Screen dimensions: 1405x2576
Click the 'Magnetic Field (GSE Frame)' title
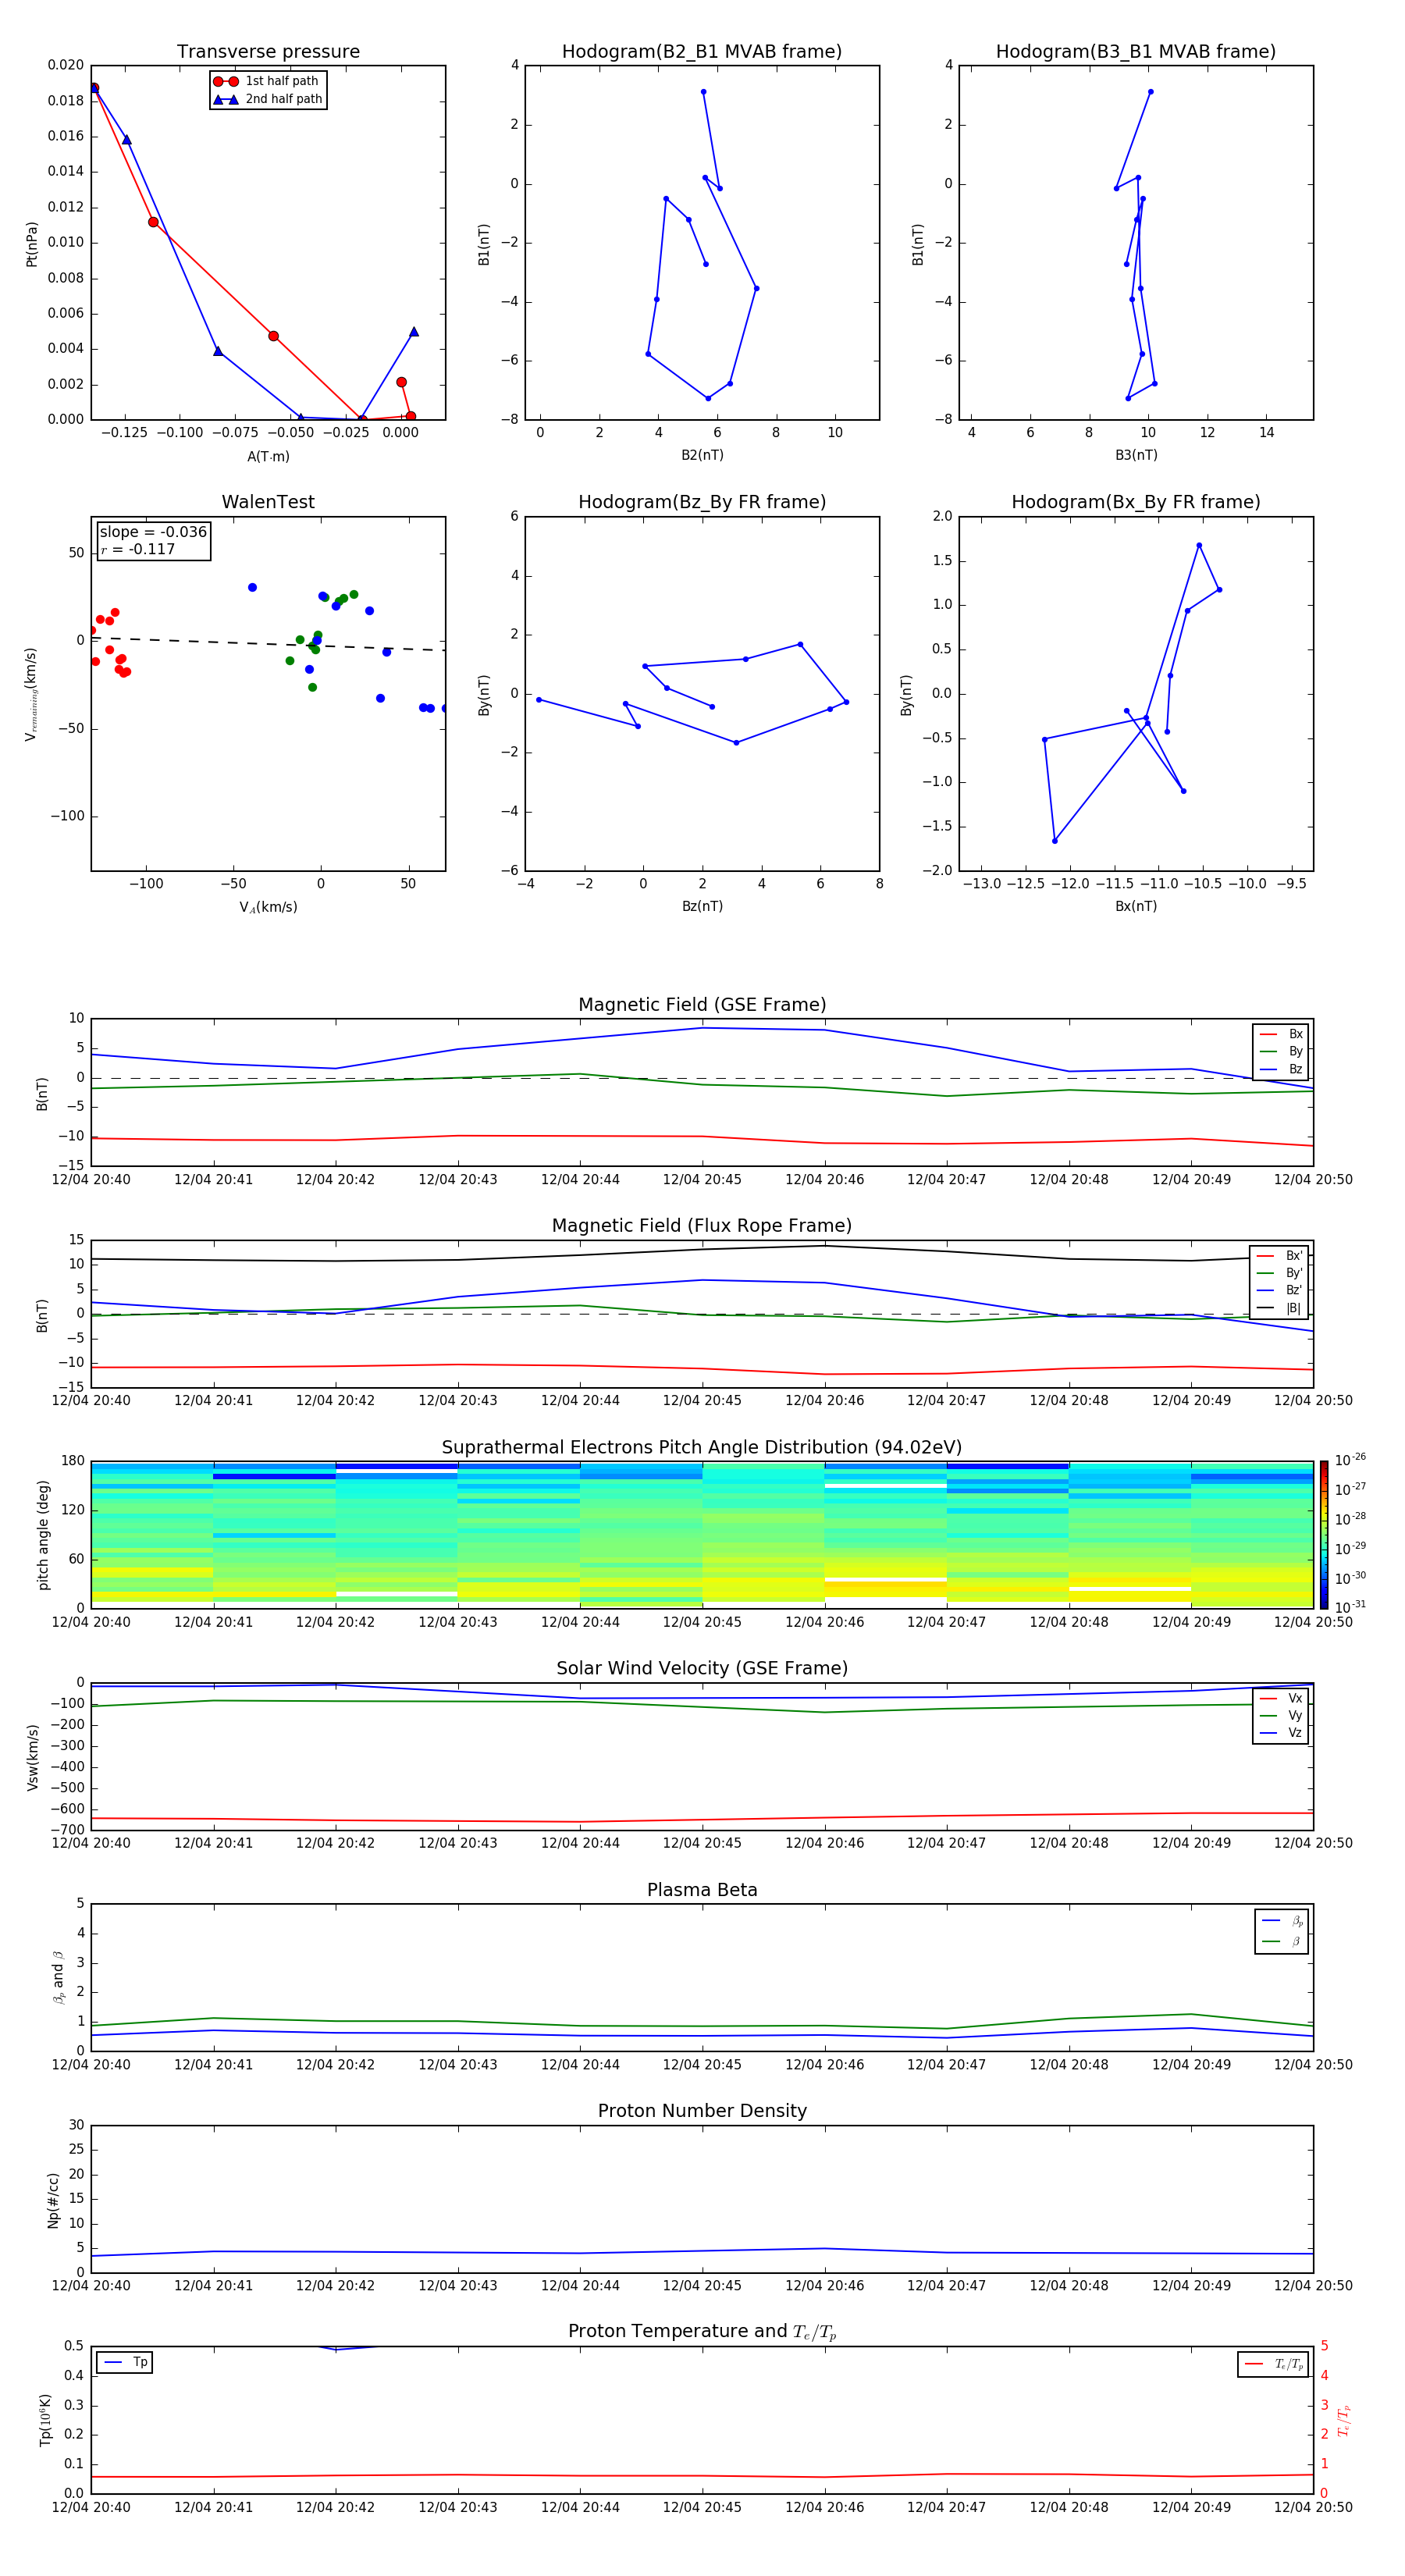pos(702,1005)
